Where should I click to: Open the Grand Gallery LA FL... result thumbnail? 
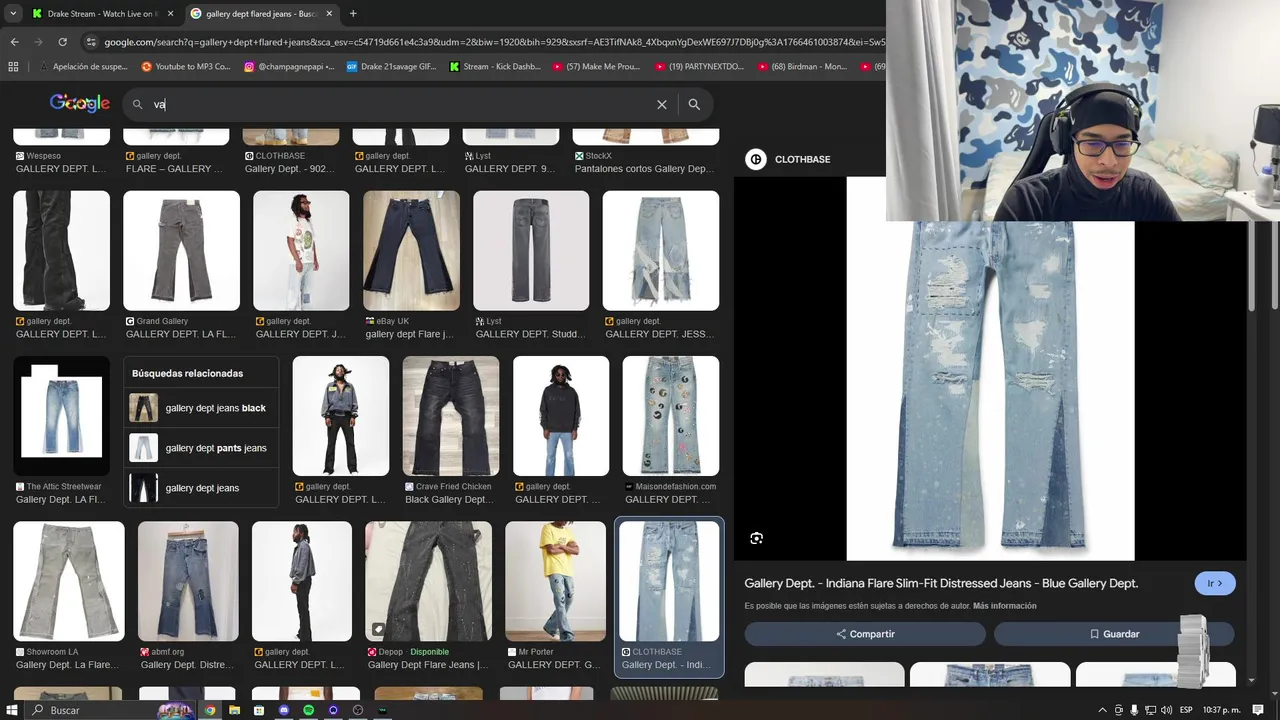pyautogui.click(x=181, y=250)
